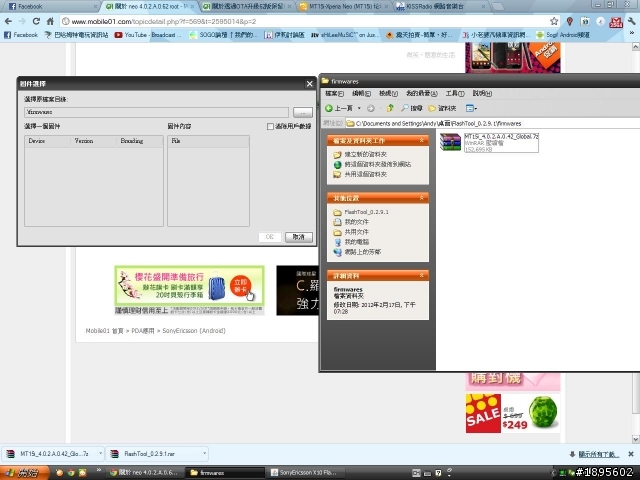The width and height of the screenshot is (640, 480).
Task: Switch to the Facebook browser tab
Action: tap(51, 6)
